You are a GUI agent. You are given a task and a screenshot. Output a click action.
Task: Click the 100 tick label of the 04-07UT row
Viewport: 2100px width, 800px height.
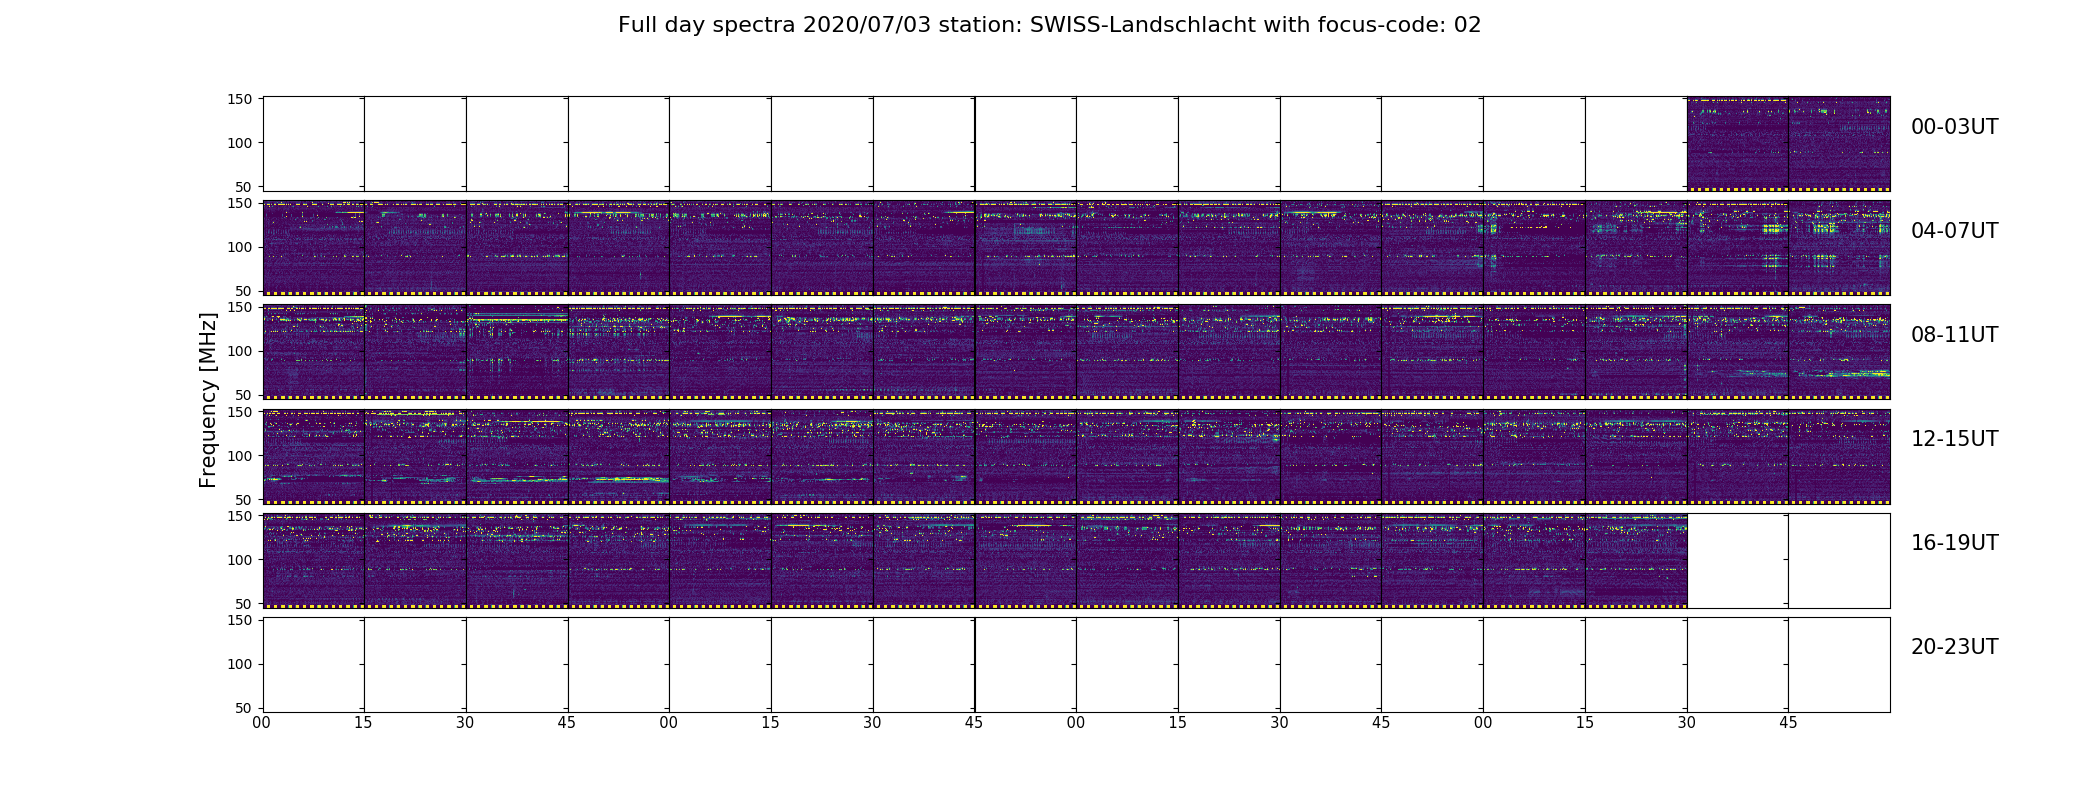pos(240,247)
